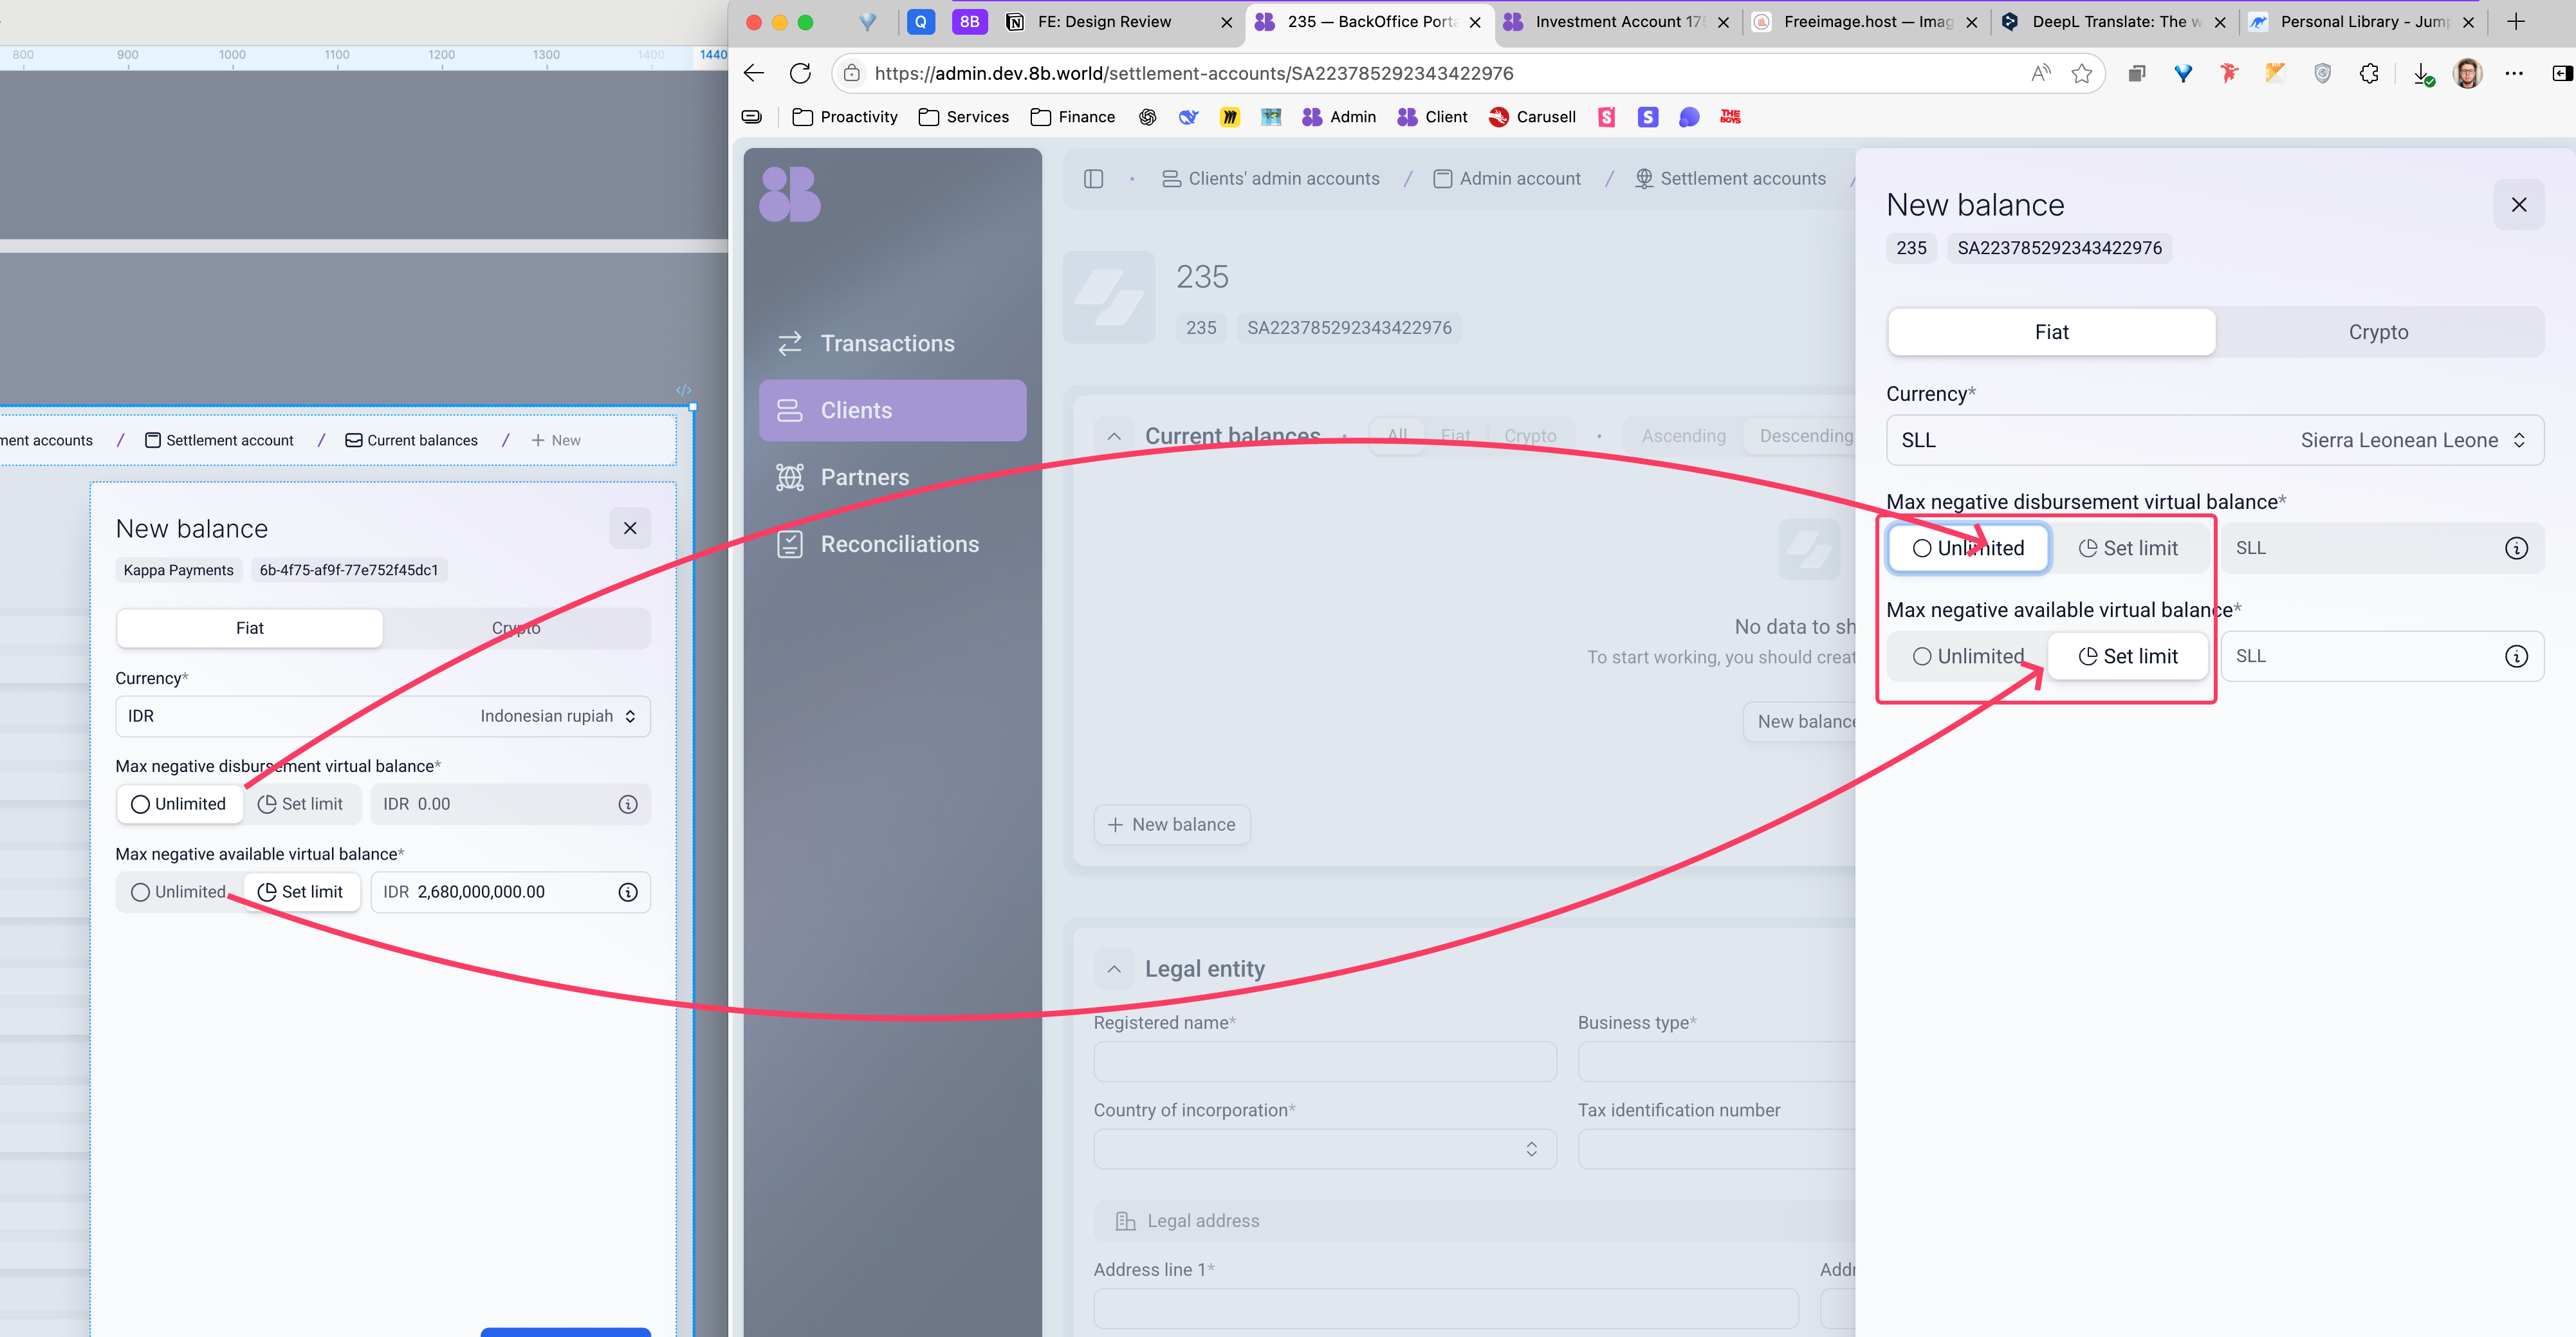Open the Finance bookmarks folder

tap(1073, 117)
